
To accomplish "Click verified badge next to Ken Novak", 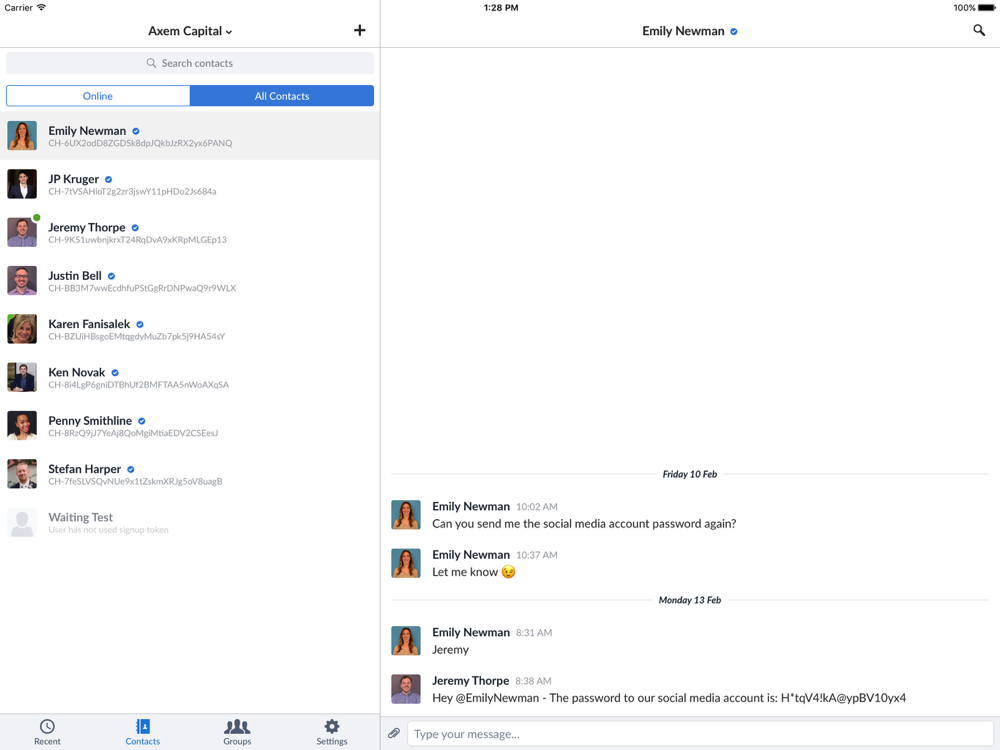I will [115, 373].
